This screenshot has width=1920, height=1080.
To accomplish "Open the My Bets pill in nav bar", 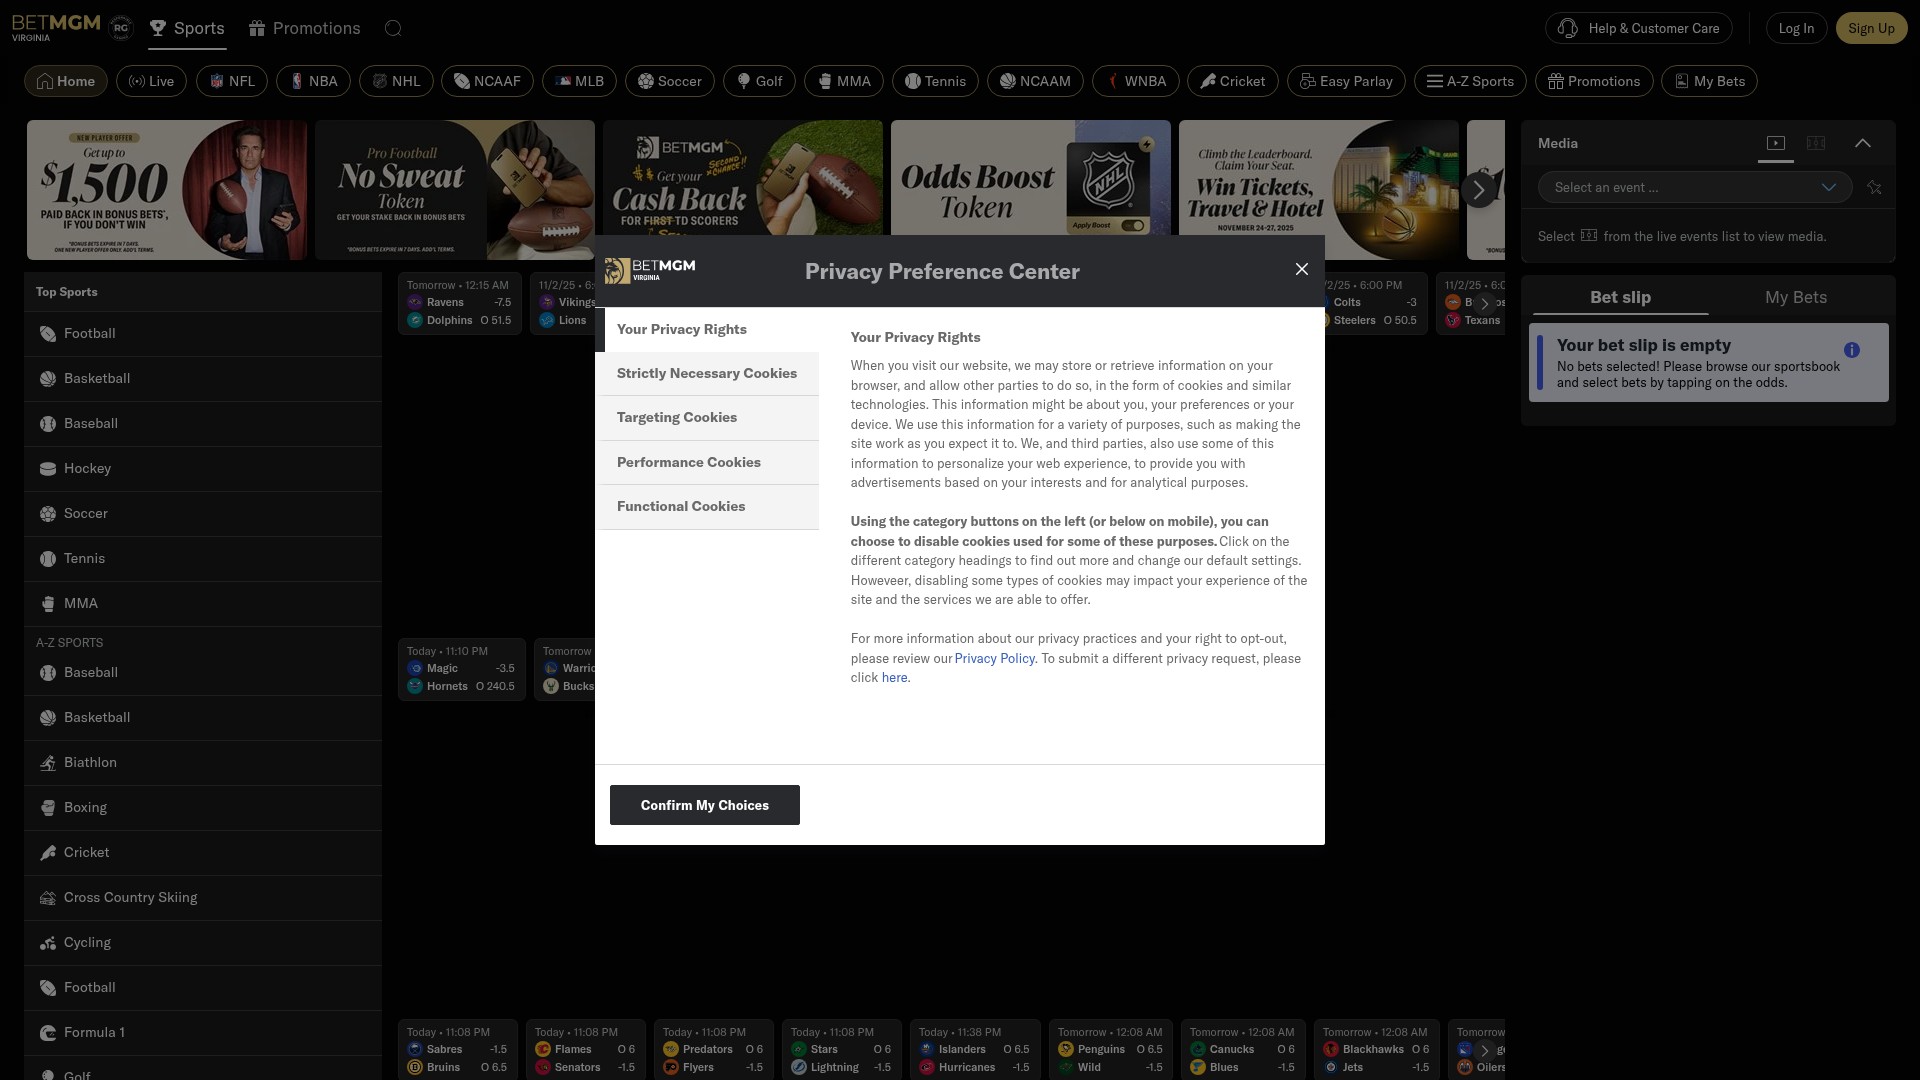I will [x=1709, y=81].
